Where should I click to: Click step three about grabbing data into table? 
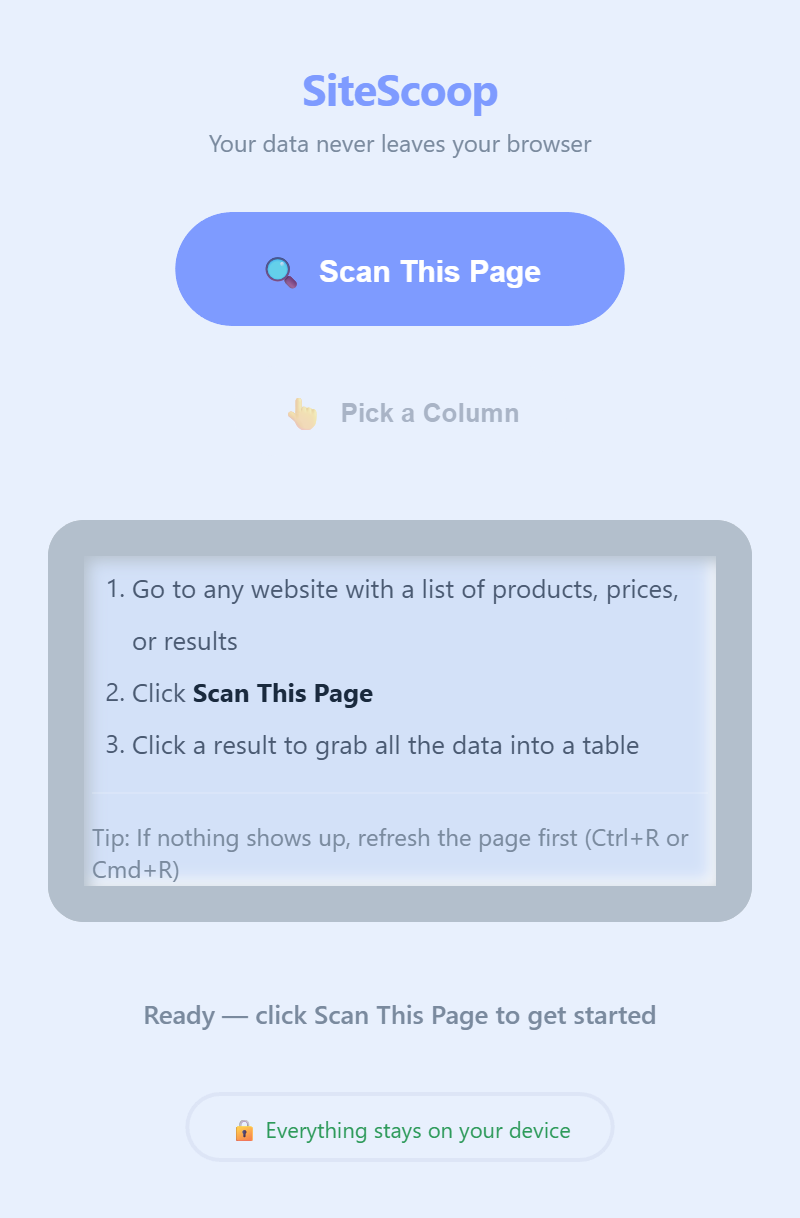click(385, 745)
